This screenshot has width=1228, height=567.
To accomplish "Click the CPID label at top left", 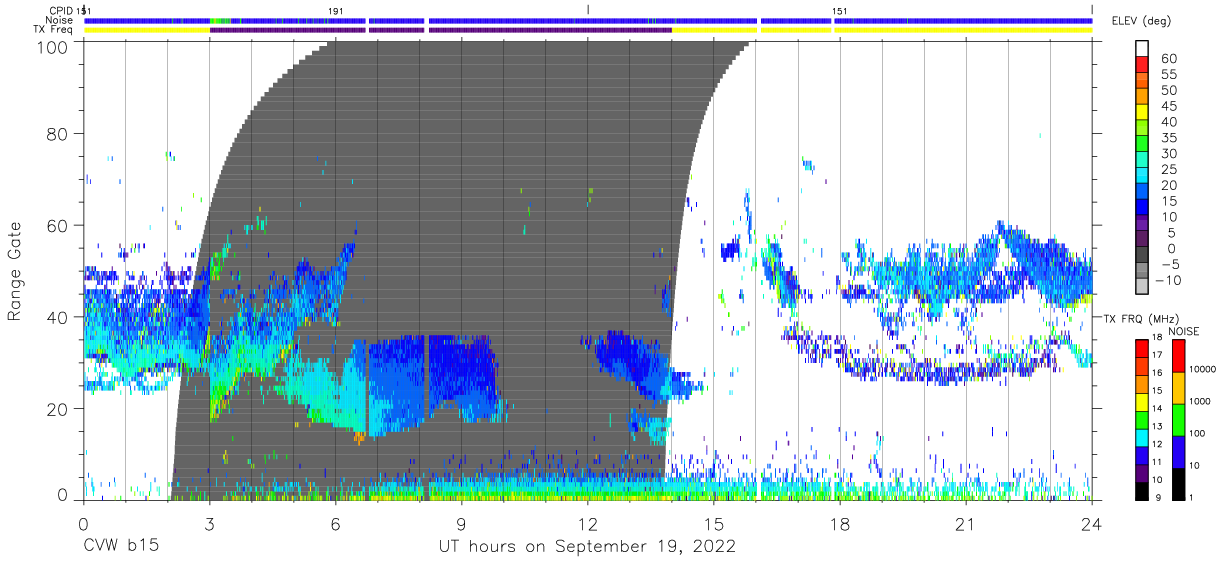I will 59,10.
